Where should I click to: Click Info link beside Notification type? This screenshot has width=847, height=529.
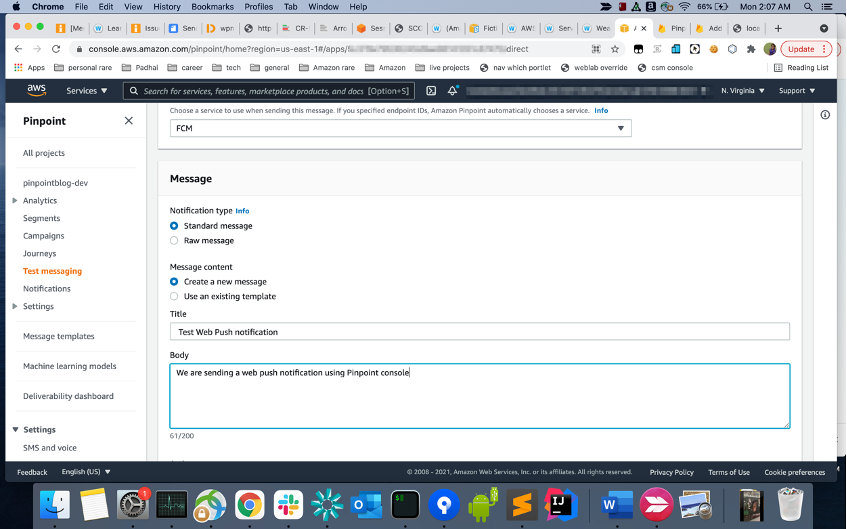pos(242,211)
